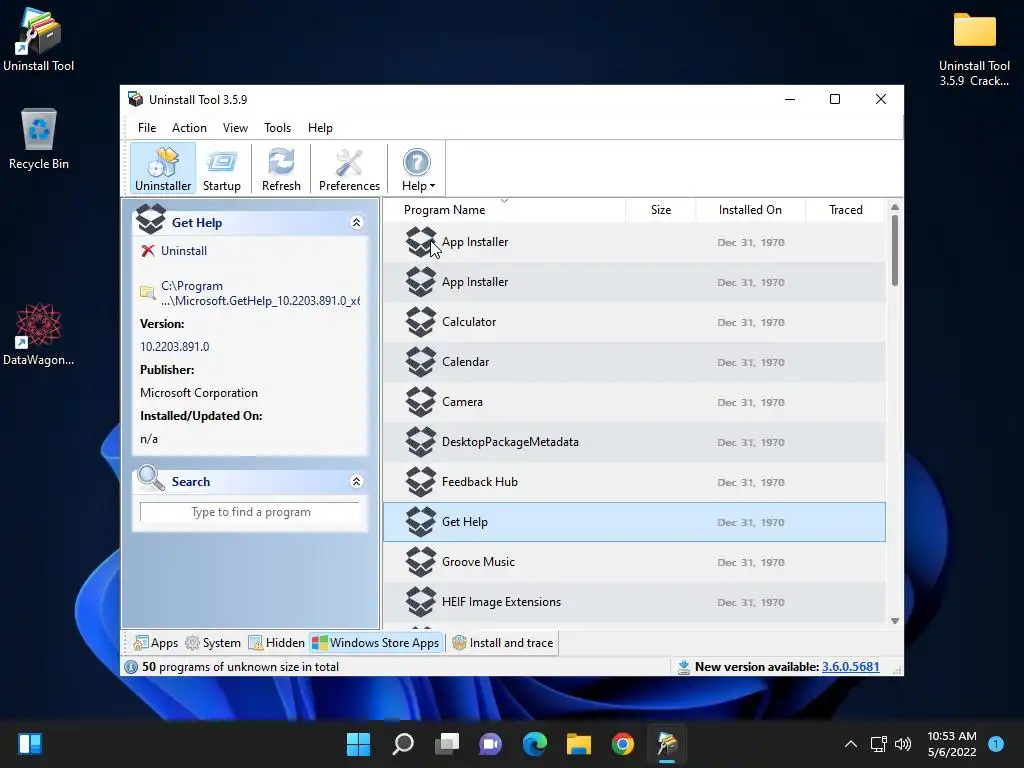Open new version link 3.6.0.5681
The image size is (1024, 768).
pyautogui.click(x=850, y=667)
